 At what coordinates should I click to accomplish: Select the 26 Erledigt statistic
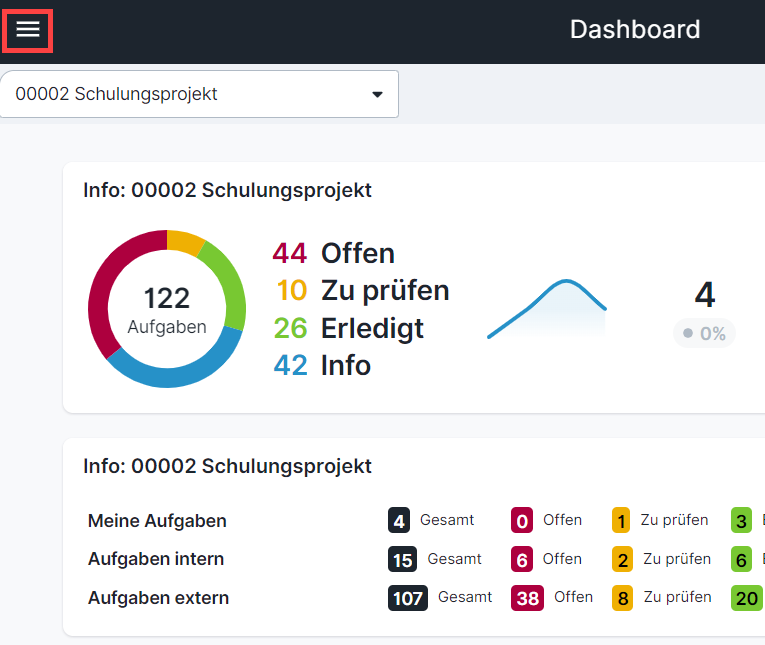(x=348, y=328)
